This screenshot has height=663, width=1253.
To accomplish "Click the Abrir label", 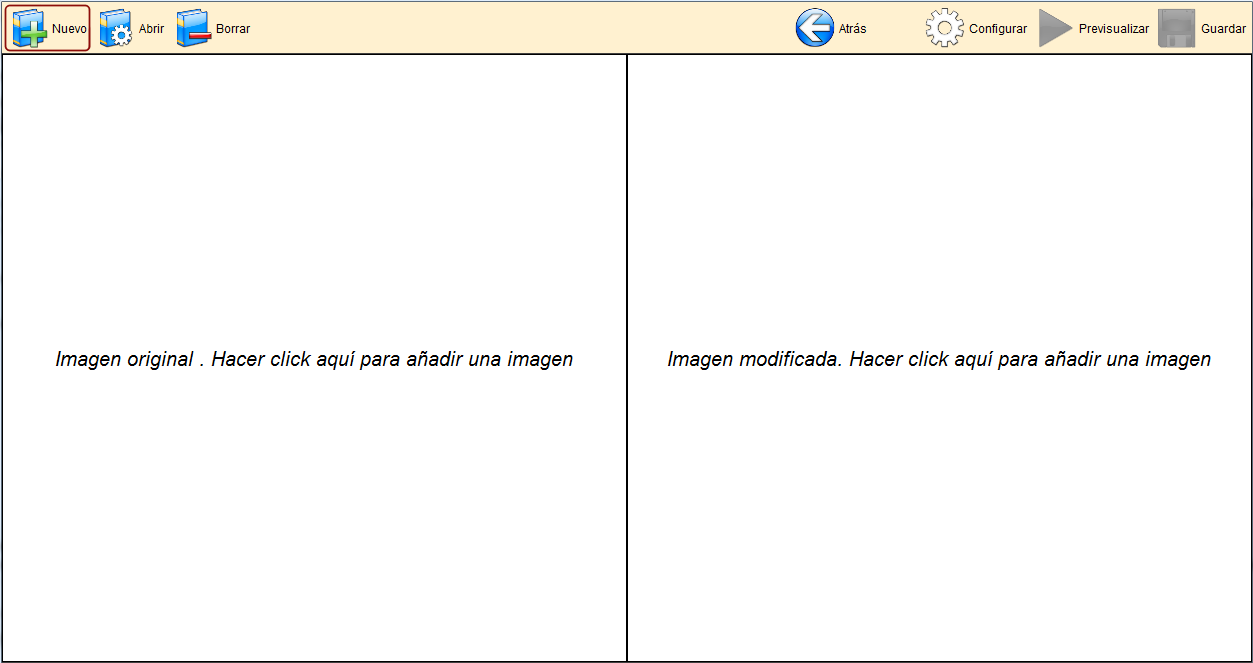I will (151, 29).
